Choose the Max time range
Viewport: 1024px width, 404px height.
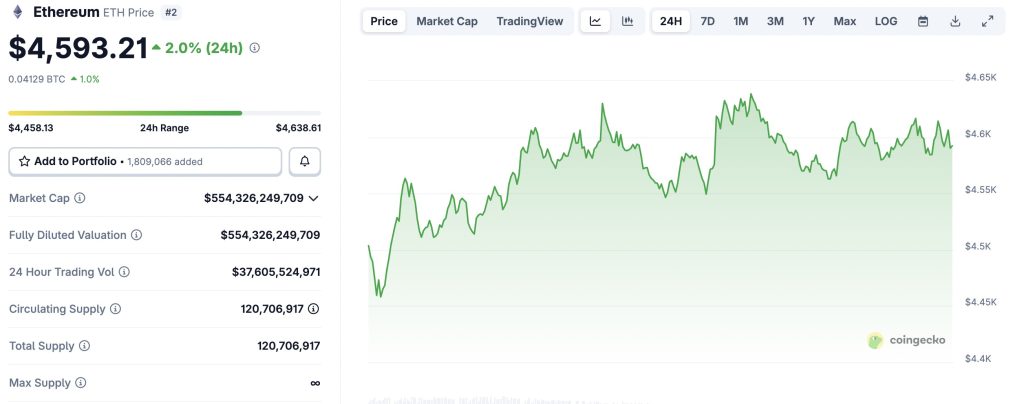click(845, 21)
